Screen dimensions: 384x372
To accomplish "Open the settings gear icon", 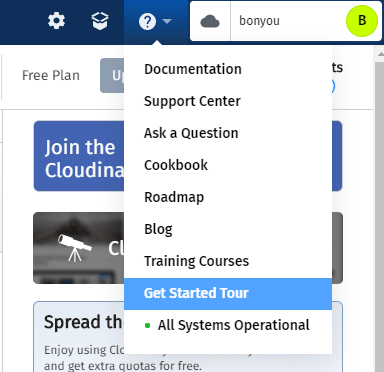I will click(56, 21).
